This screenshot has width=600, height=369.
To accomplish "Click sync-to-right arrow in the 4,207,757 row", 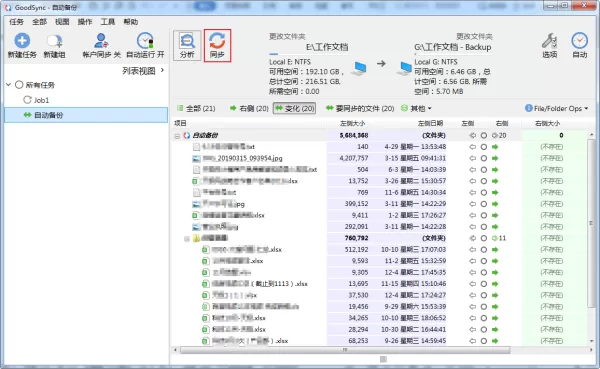I will pyautogui.click(x=495, y=158).
